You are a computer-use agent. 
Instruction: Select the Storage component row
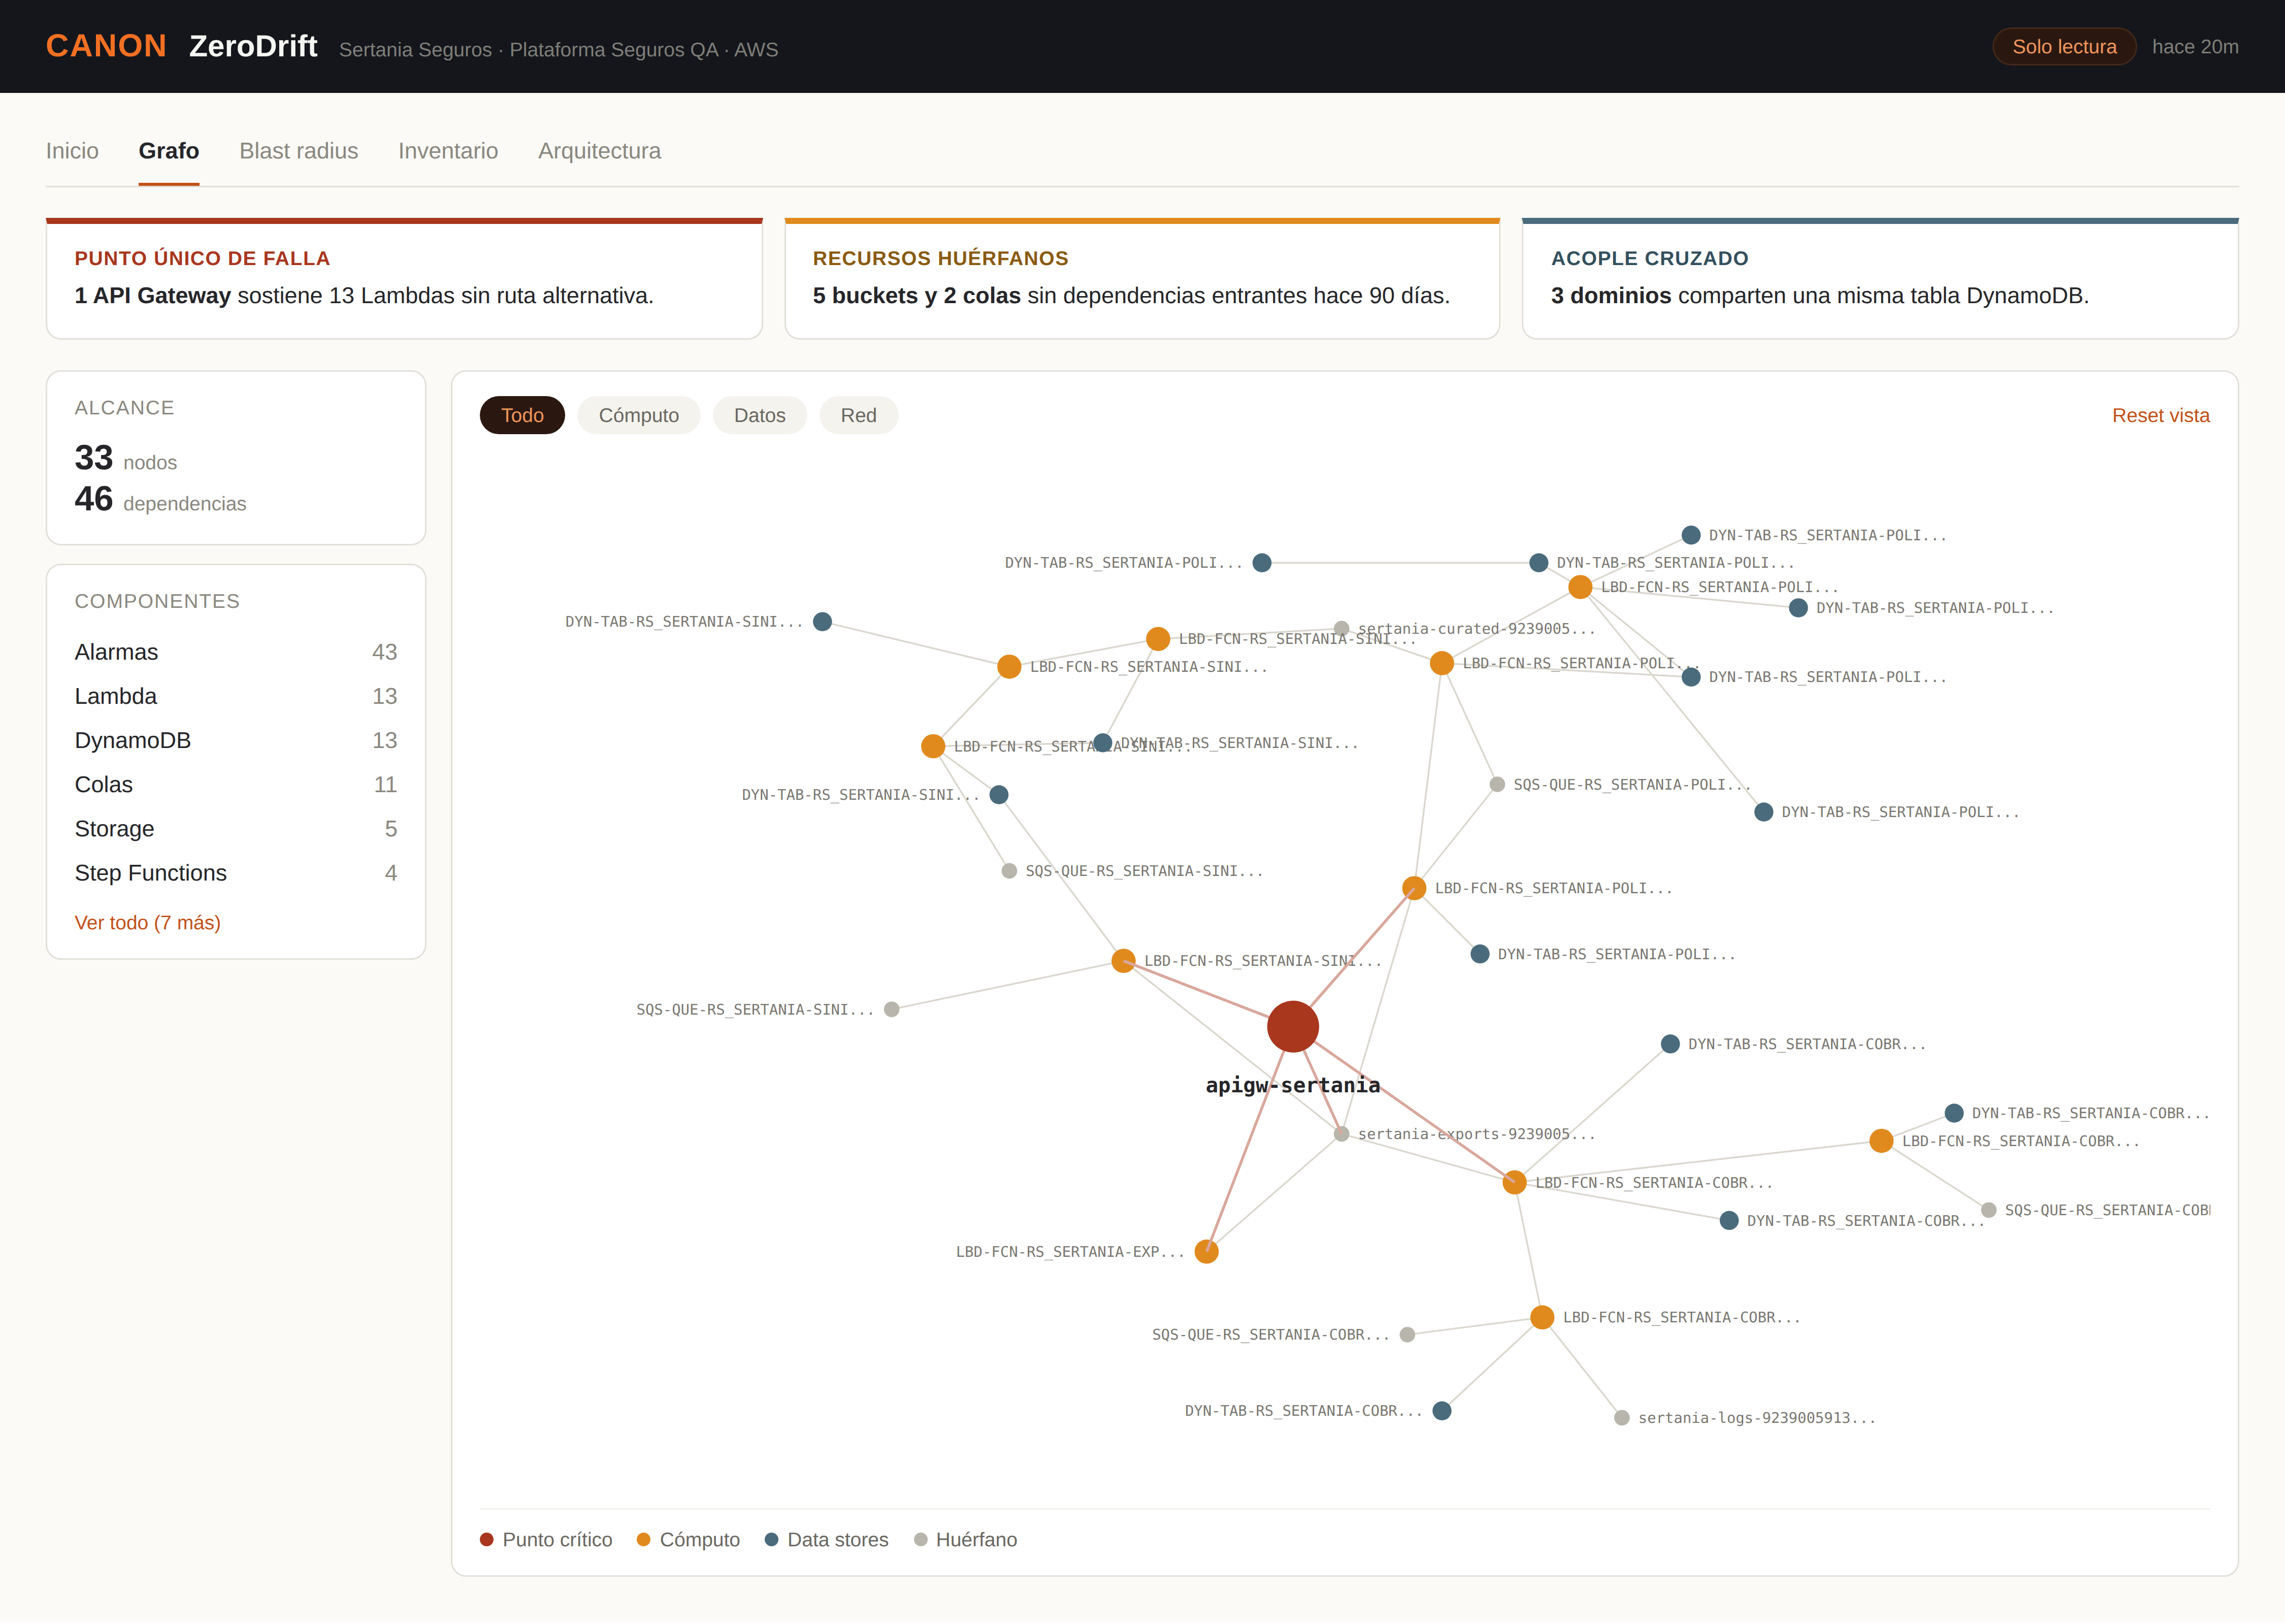(x=235, y=828)
